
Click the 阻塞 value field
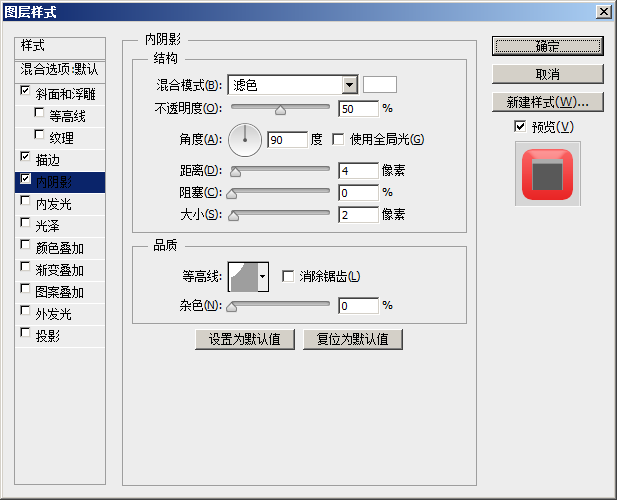tap(358, 193)
